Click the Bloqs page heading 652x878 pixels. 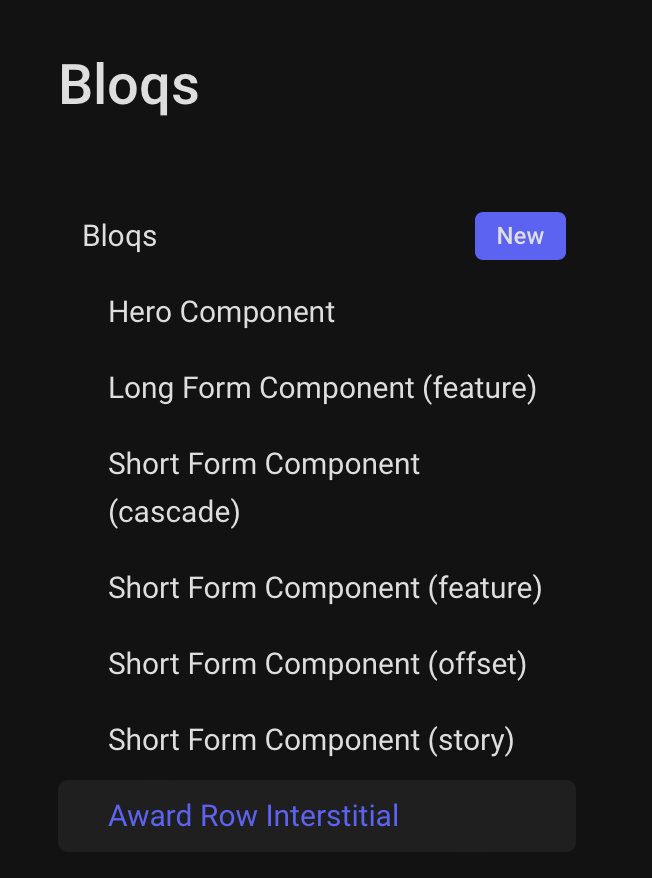129,86
